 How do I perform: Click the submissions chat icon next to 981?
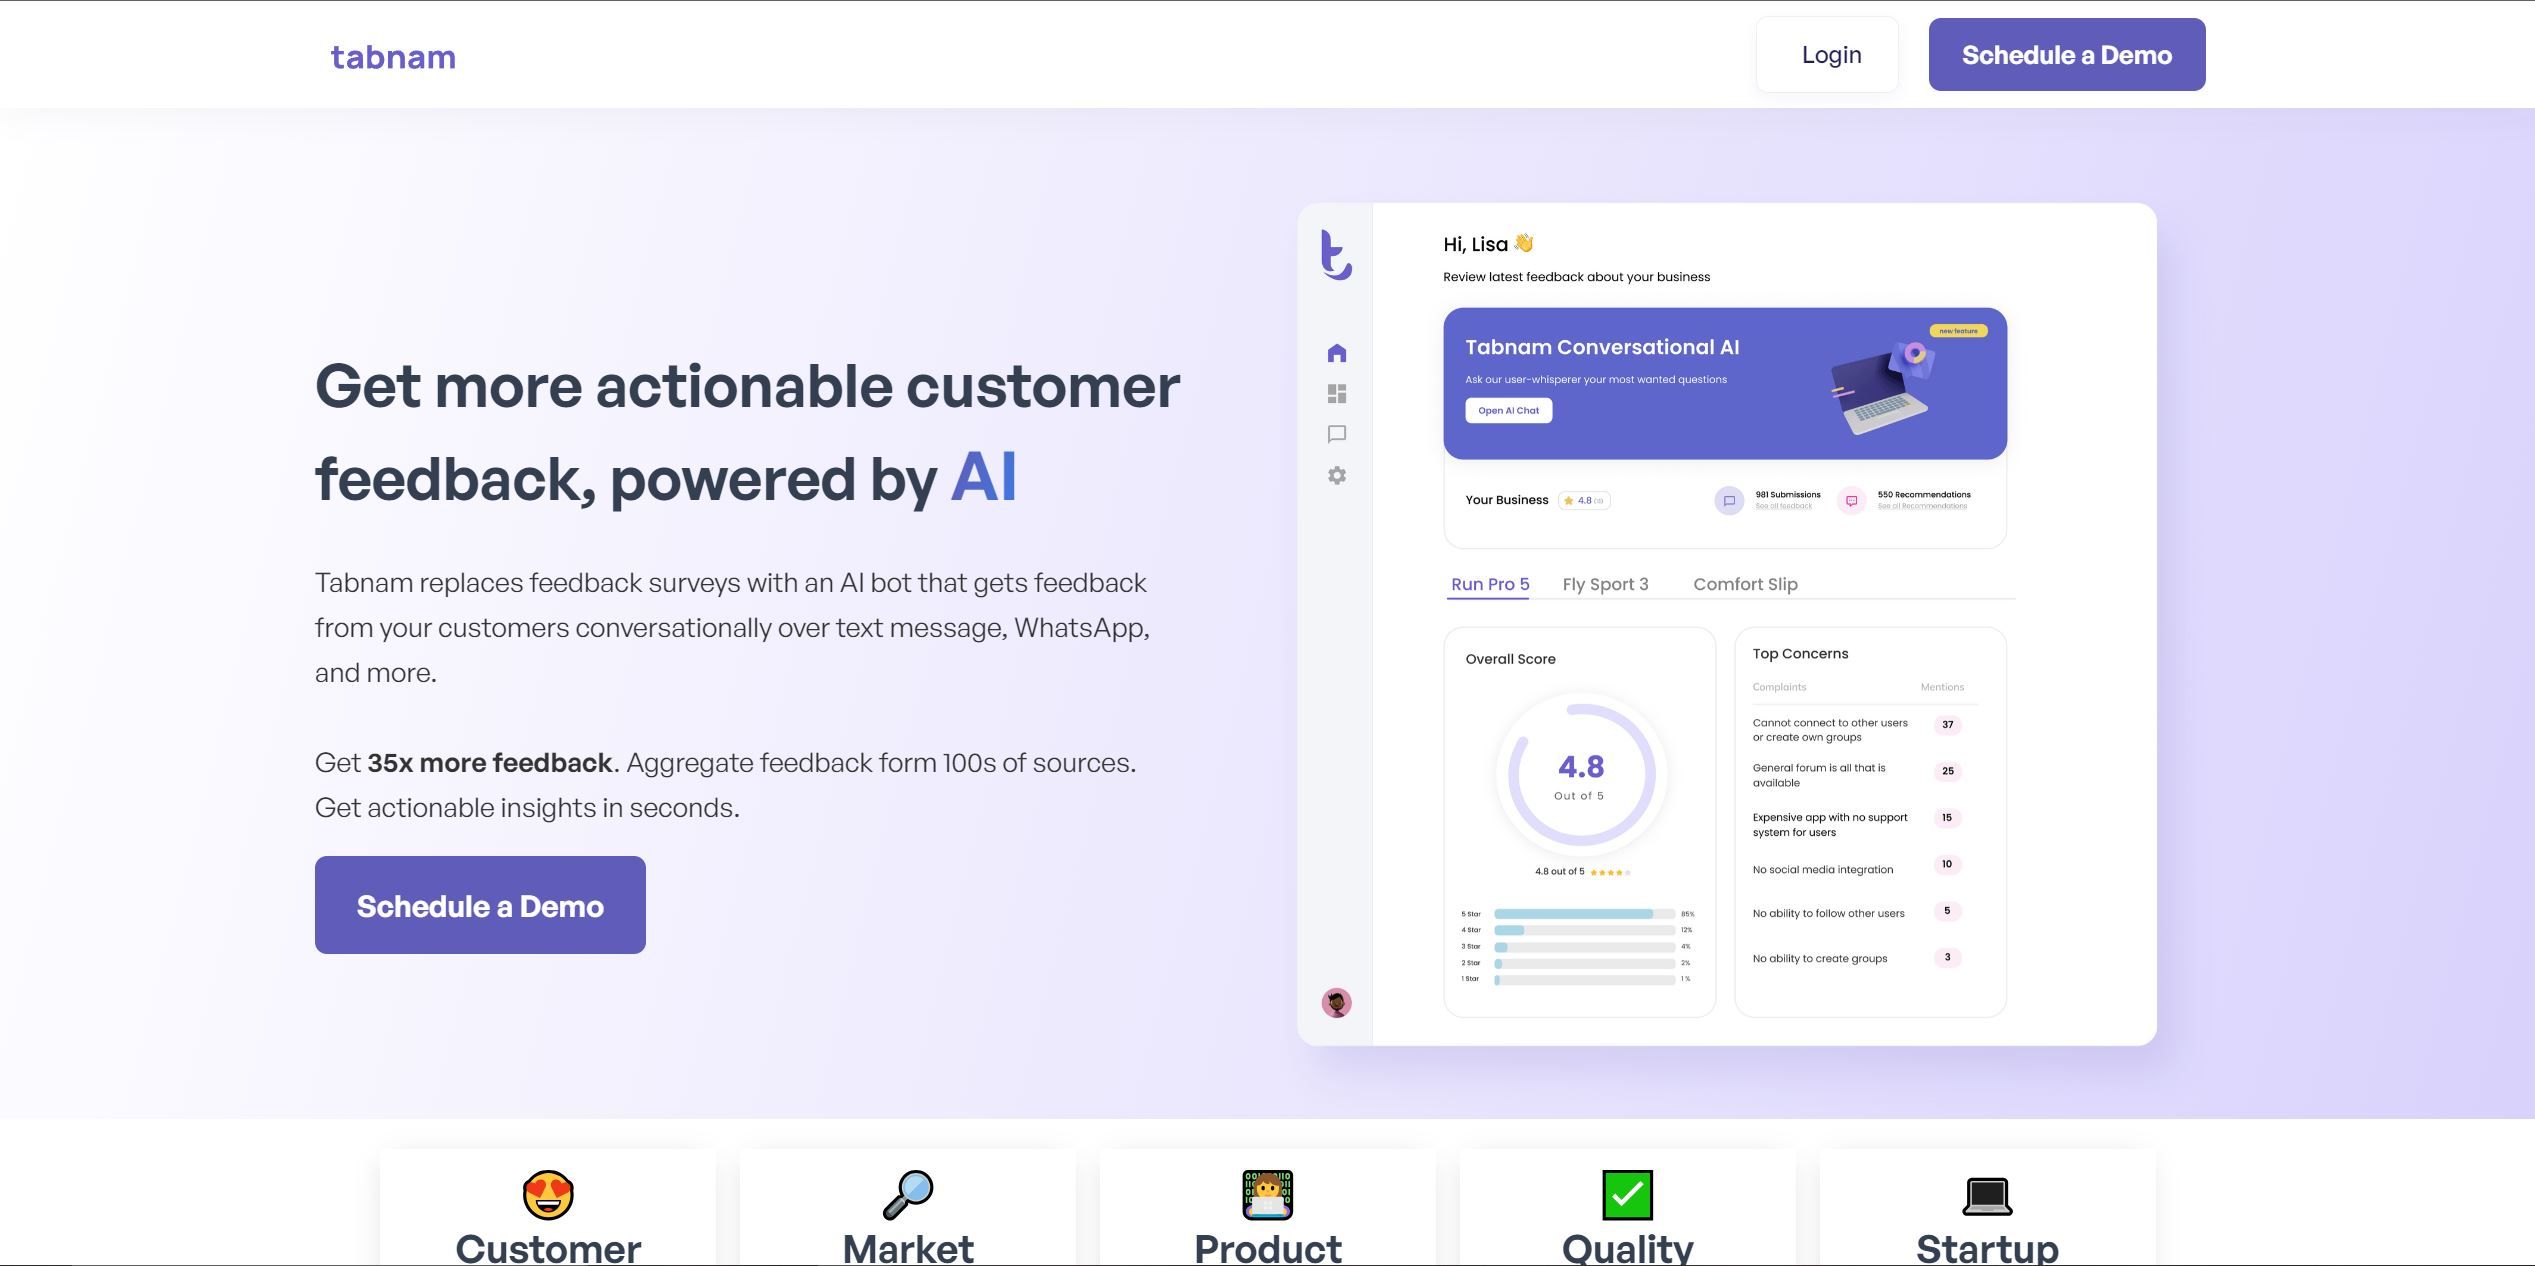pos(1729,500)
